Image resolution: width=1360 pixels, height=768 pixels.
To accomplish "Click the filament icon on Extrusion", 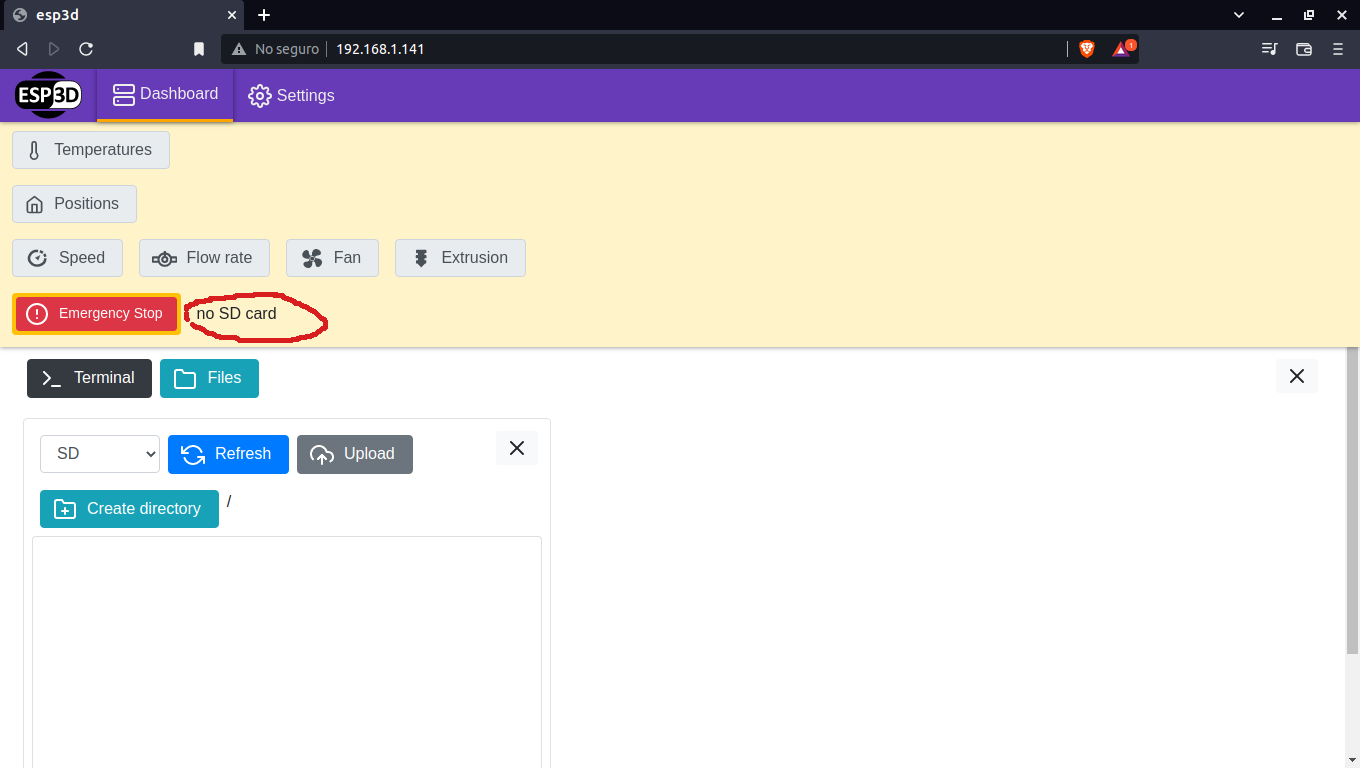I will coord(421,257).
